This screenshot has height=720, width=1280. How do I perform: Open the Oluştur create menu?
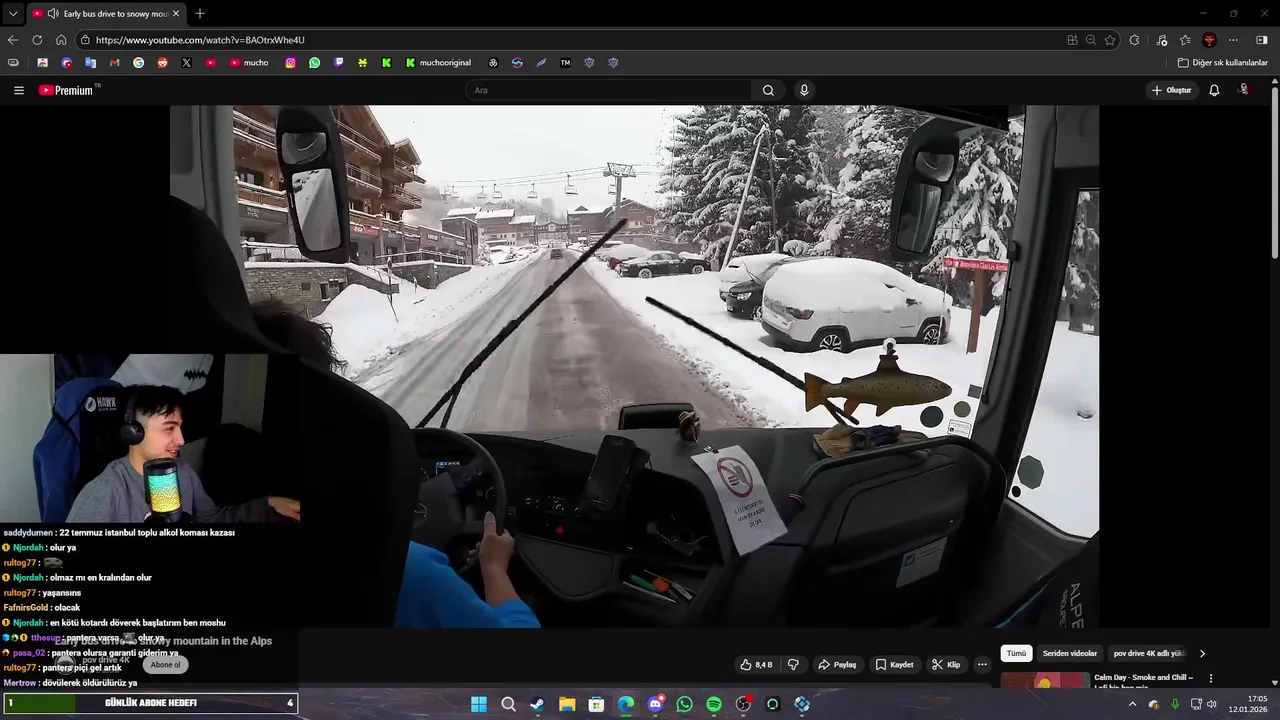point(1171,90)
